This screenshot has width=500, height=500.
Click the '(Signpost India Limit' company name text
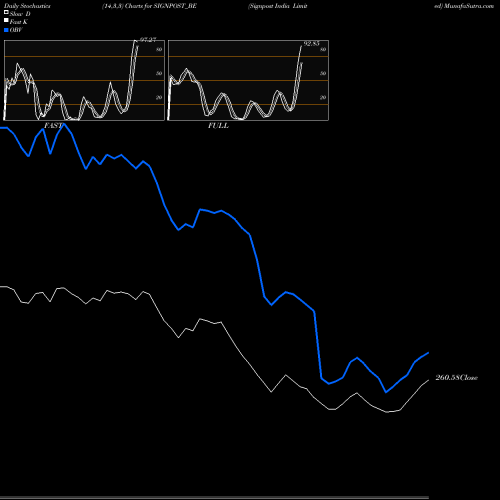pyautogui.click(x=277, y=6)
